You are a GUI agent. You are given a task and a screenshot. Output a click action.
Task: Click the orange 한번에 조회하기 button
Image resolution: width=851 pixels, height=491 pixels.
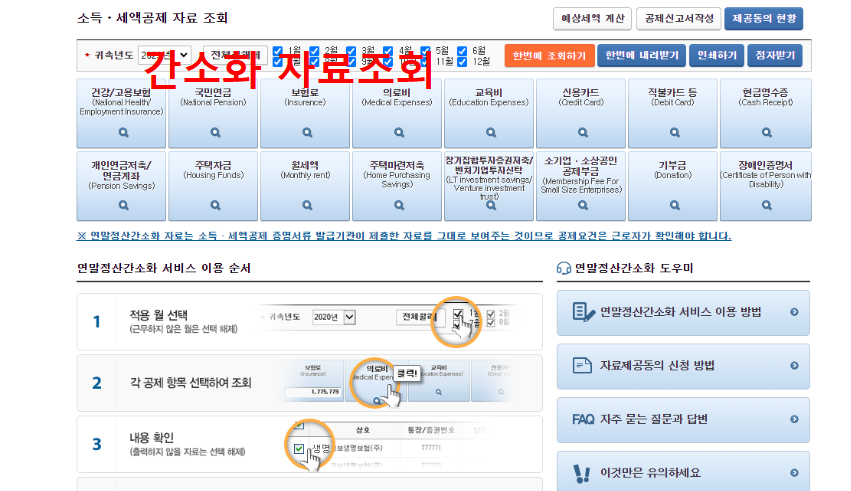[x=549, y=55]
